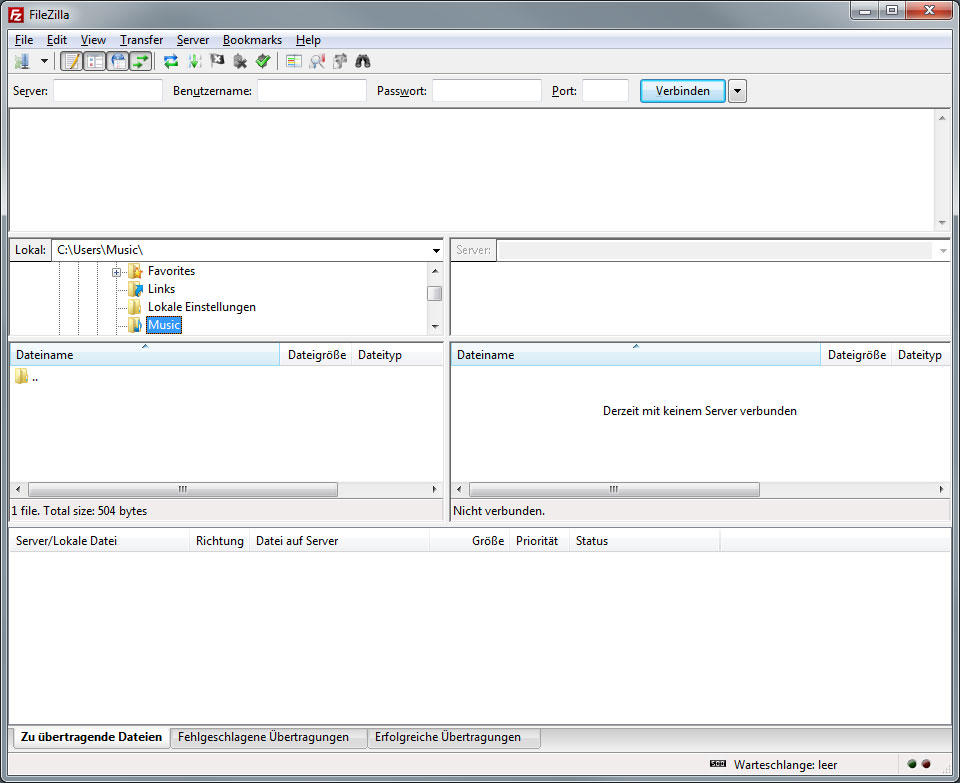
Task: Focus the Benutzername input field
Action: click(312, 91)
